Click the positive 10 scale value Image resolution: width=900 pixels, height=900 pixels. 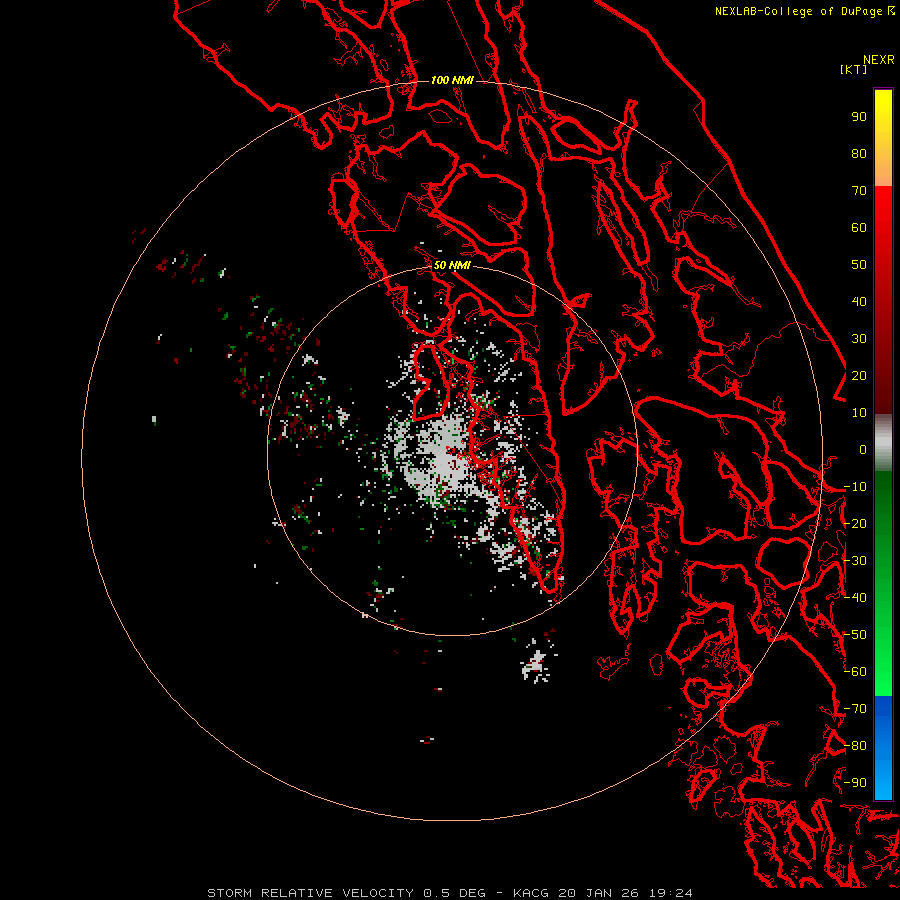(859, 413)
